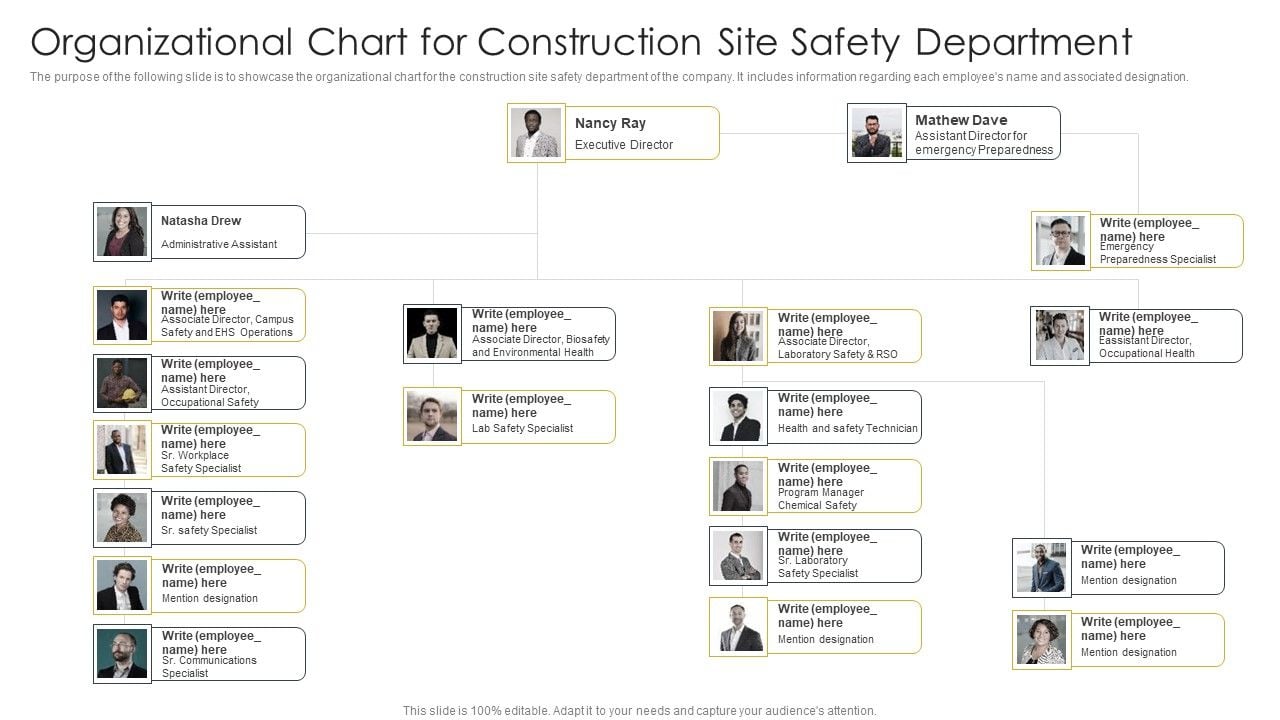Select the slide description paragraph under title
The image size is (1280, 720).
(x=609, y=77)
